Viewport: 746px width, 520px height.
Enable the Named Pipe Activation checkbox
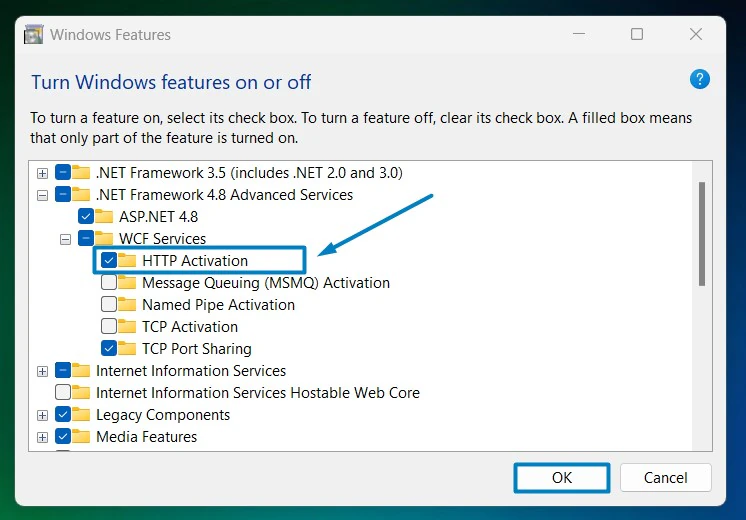click(109, 304)
